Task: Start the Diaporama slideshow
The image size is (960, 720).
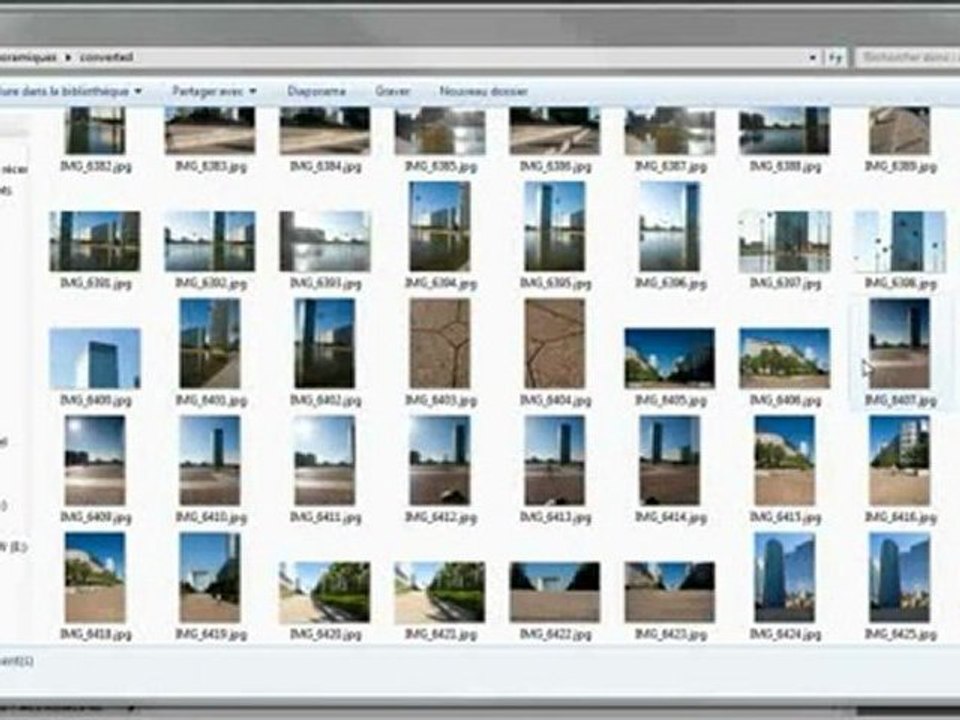Action: coord(317,91)
